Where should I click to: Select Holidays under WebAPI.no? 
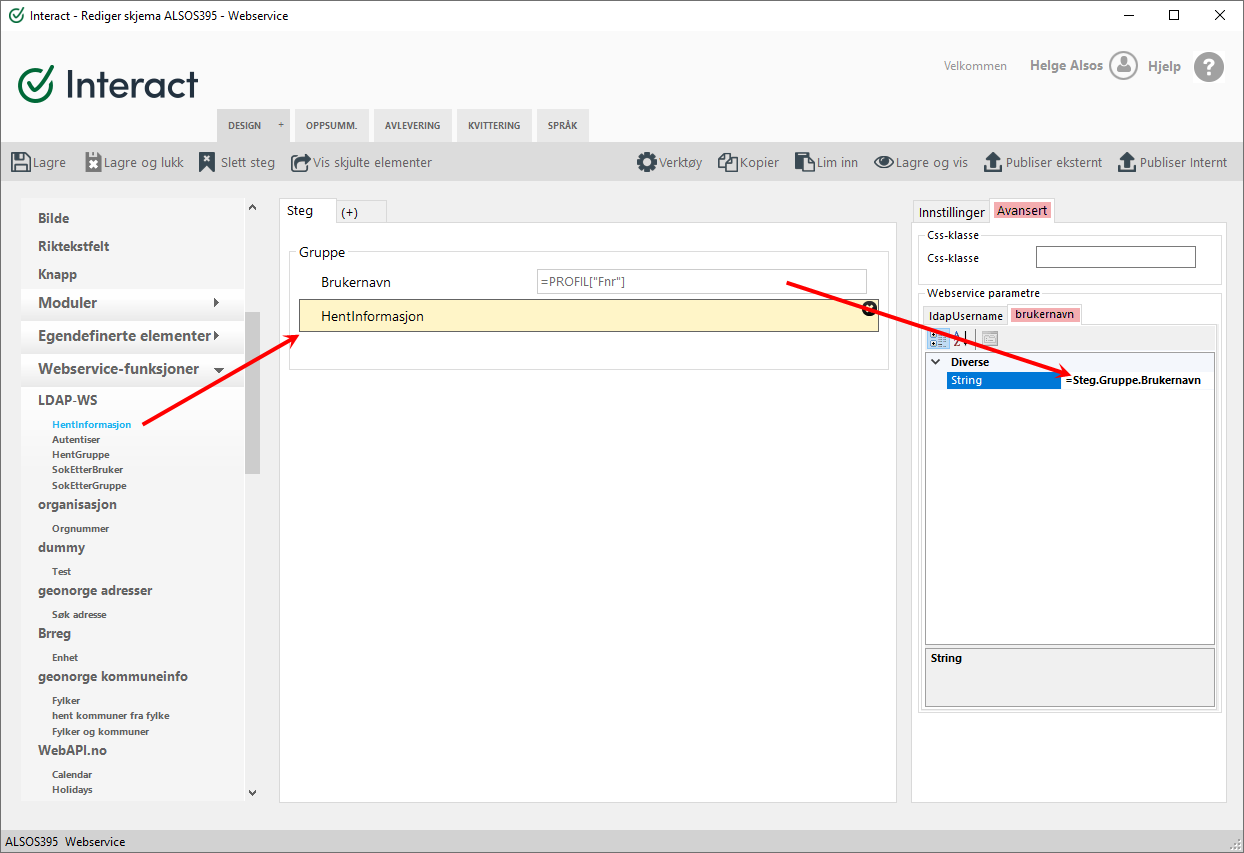click(x=72, y=789)
